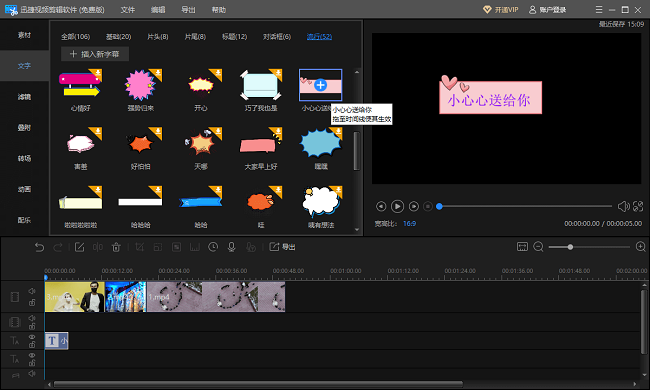Mute the second video track
The width and height of the screenshot is (650, 390).
pyautogui.click(x=32, y=318)
